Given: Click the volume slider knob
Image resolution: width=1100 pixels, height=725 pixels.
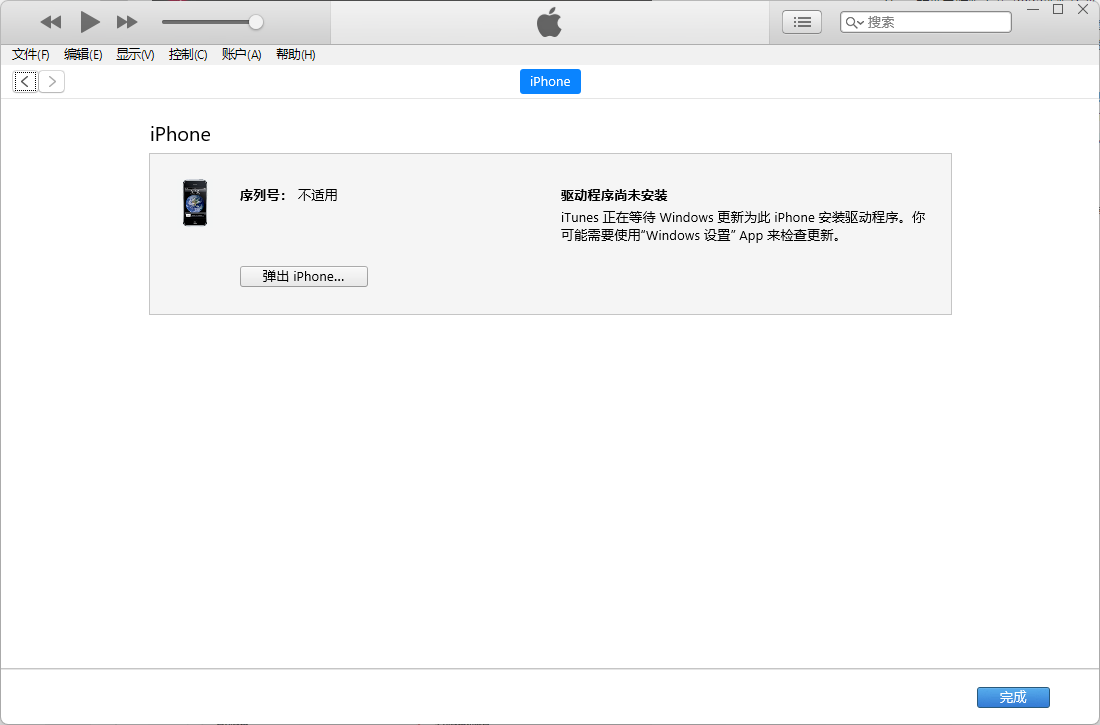Looking at the screenshot, I should [256, 22].
